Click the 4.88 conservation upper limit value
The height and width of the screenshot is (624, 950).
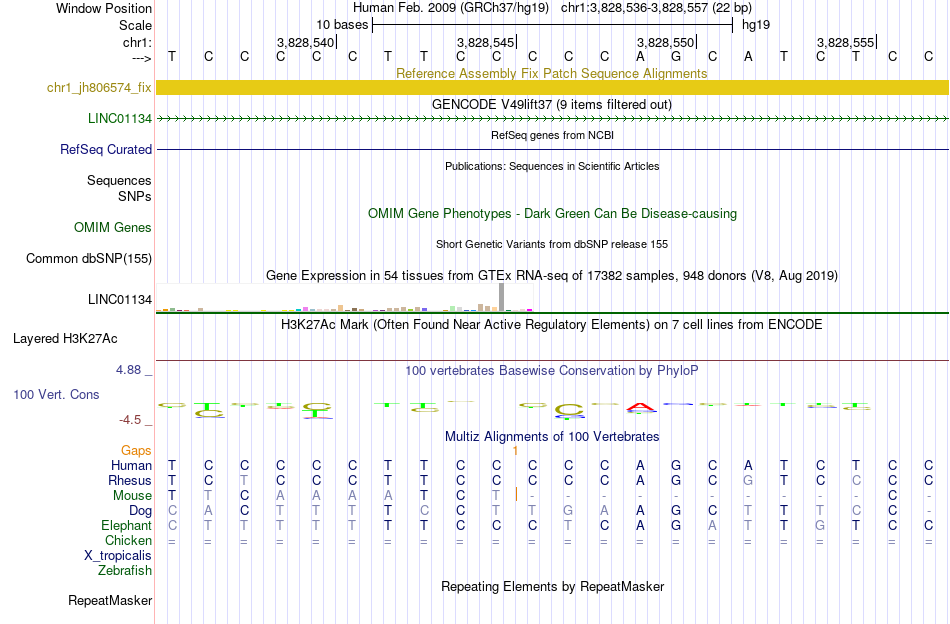[128, 370]
